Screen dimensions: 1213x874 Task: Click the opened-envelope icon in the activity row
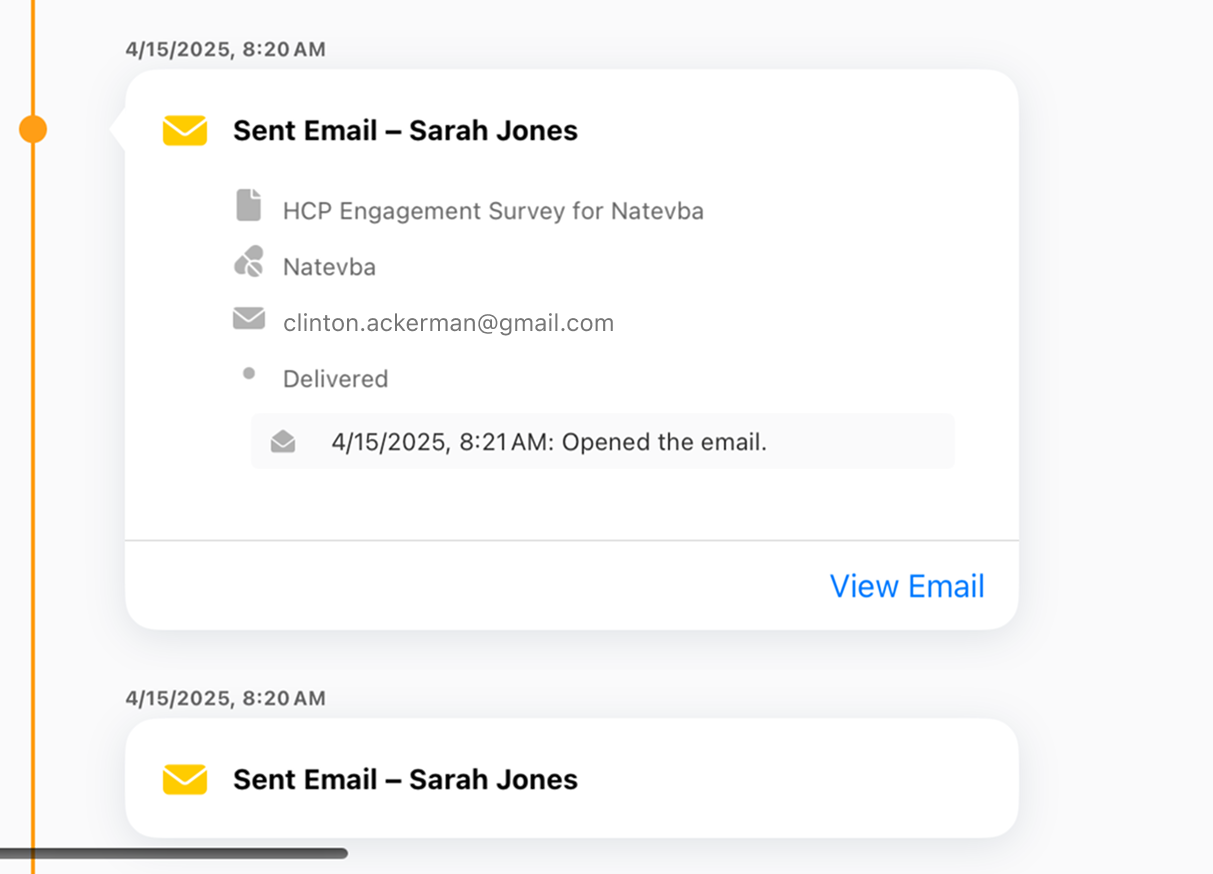click(x=283, y=442)
